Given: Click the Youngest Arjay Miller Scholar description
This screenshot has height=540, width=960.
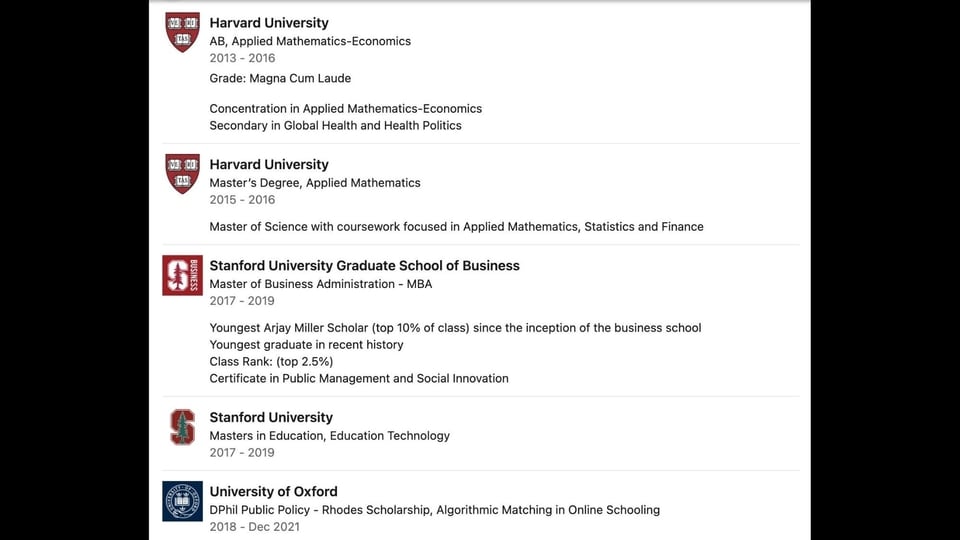Looking at the screenshot, I should tap(456, 328).
